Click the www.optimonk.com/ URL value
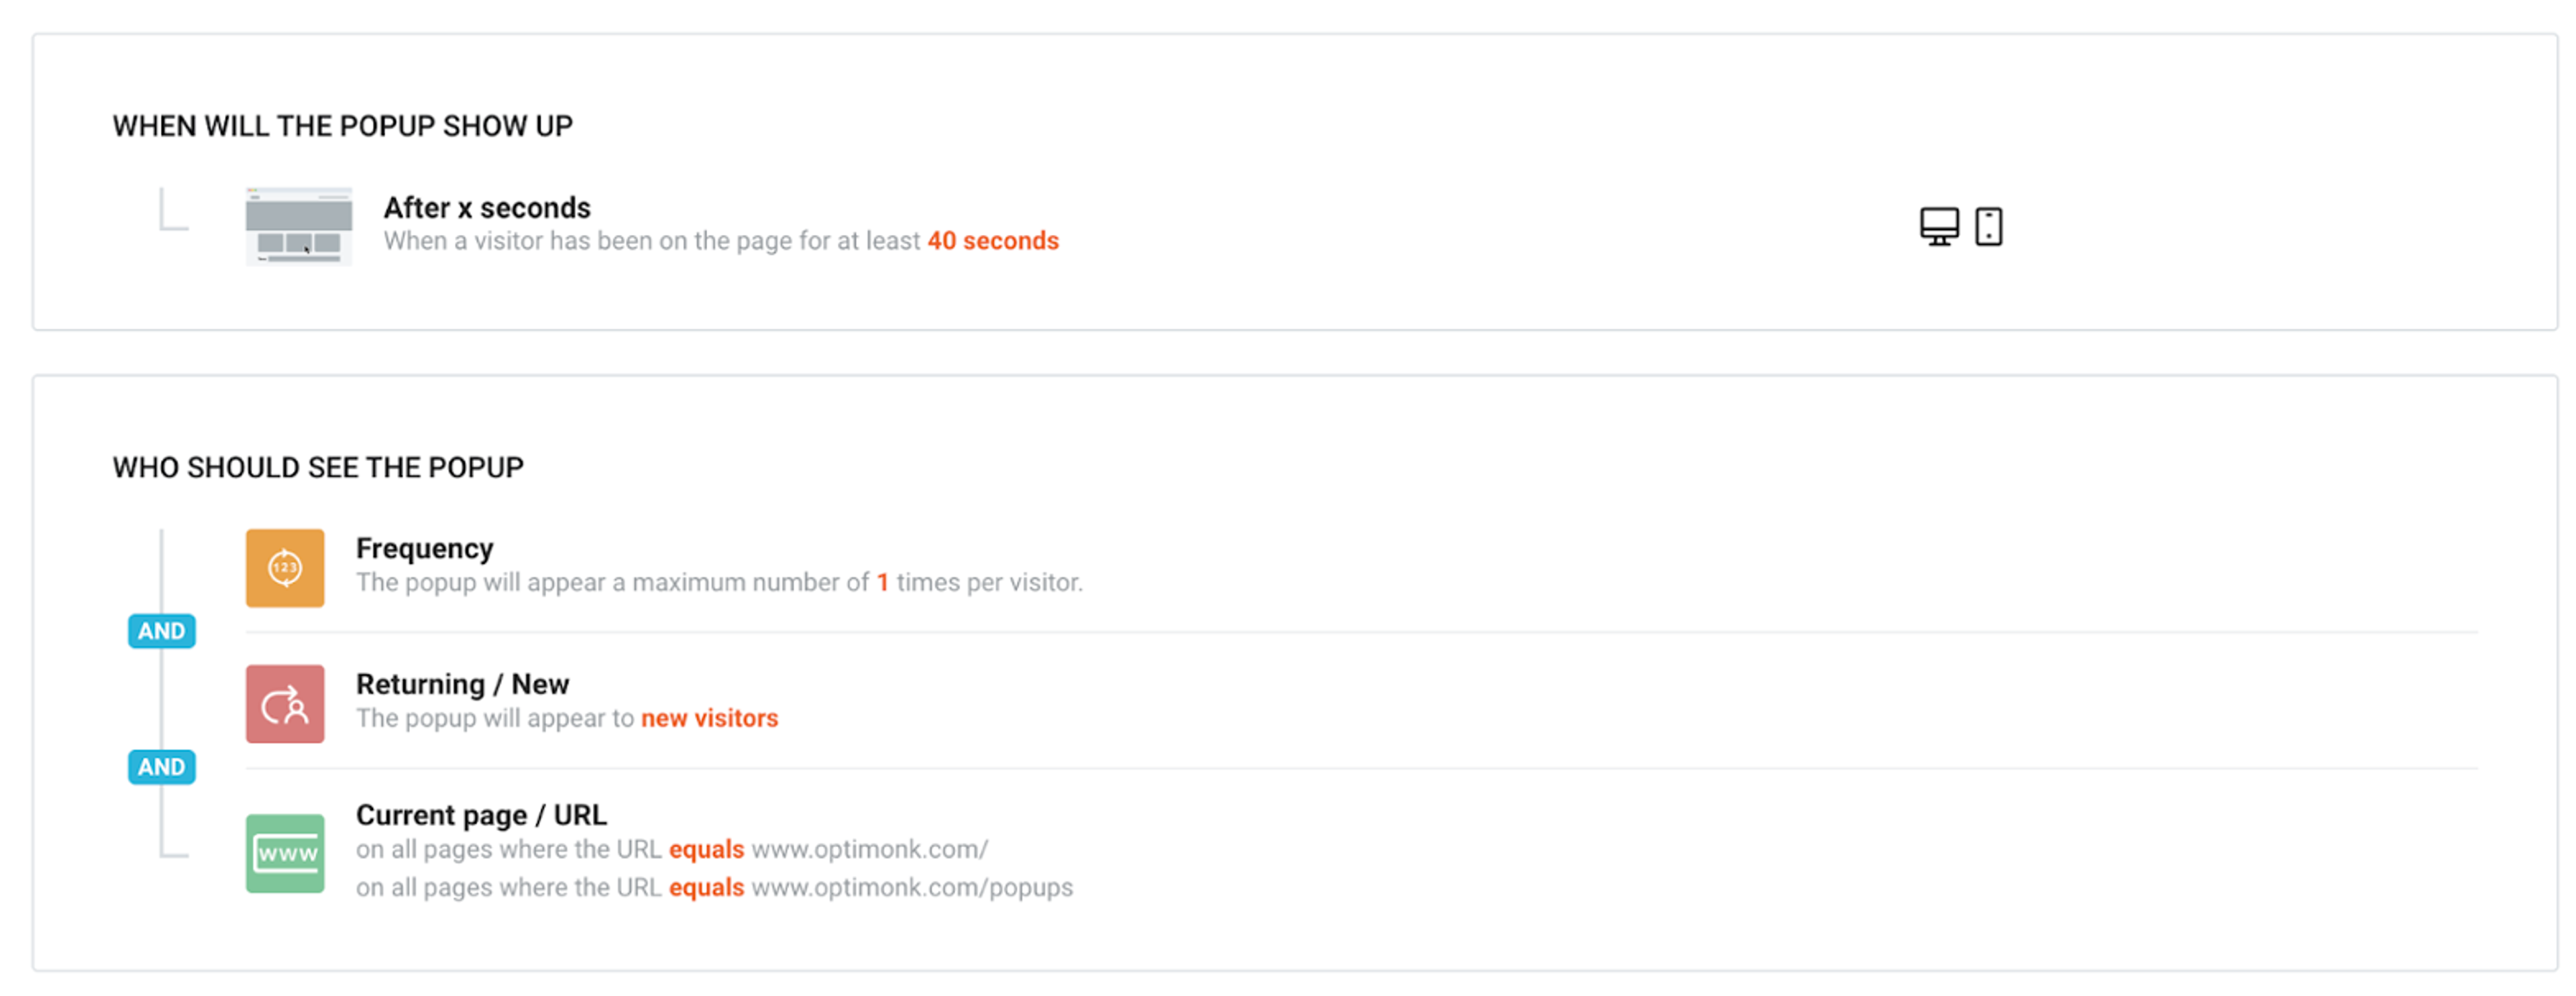The width and height of the screenshot is (2576, 996). point(869,849)
